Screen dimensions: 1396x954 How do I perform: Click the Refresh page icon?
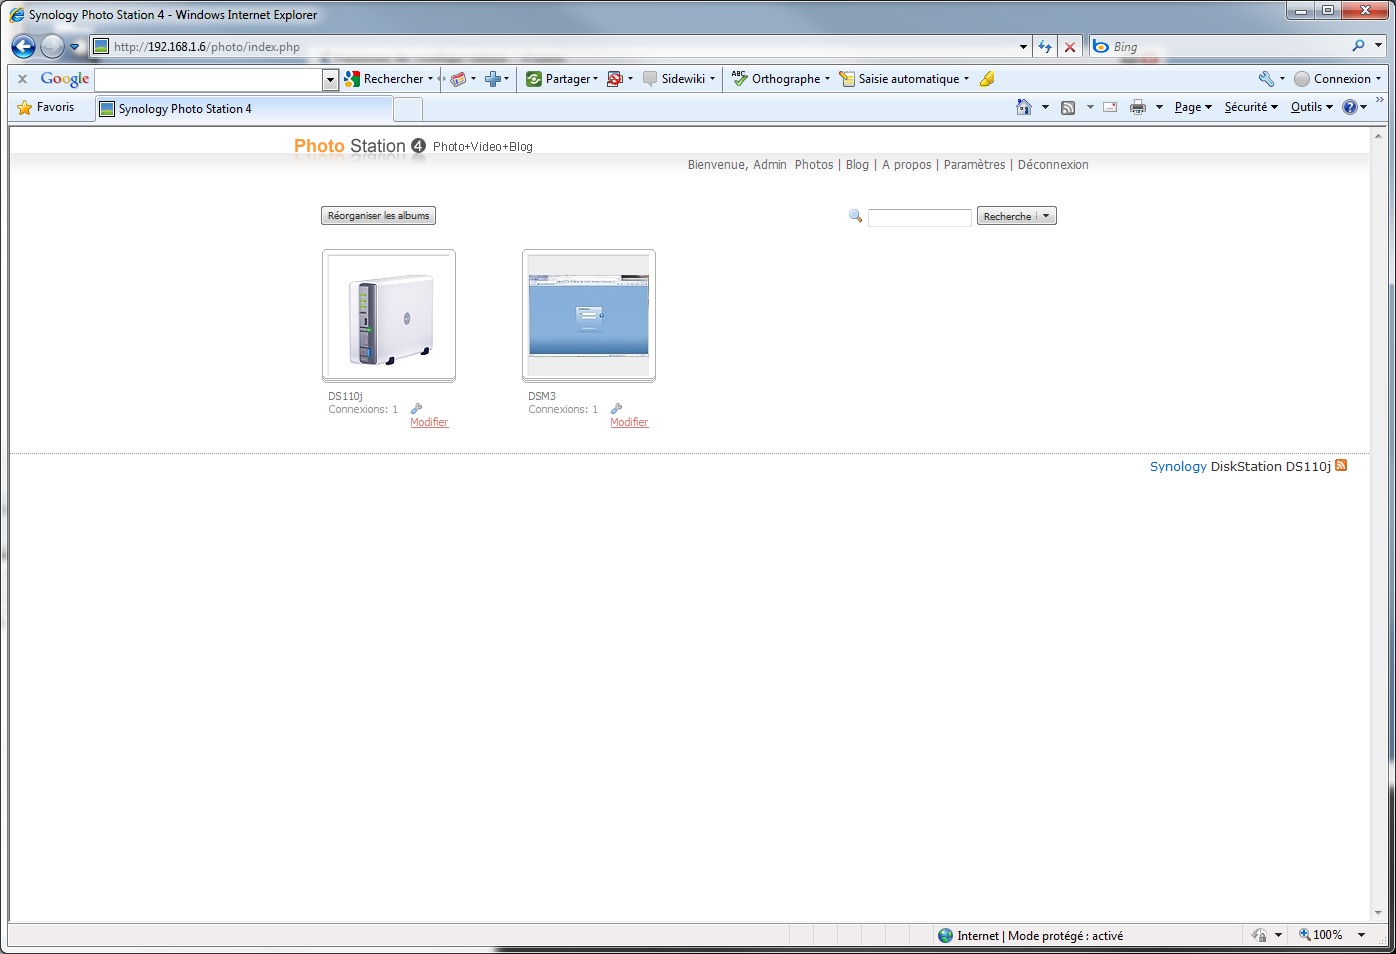[1045, 46]
